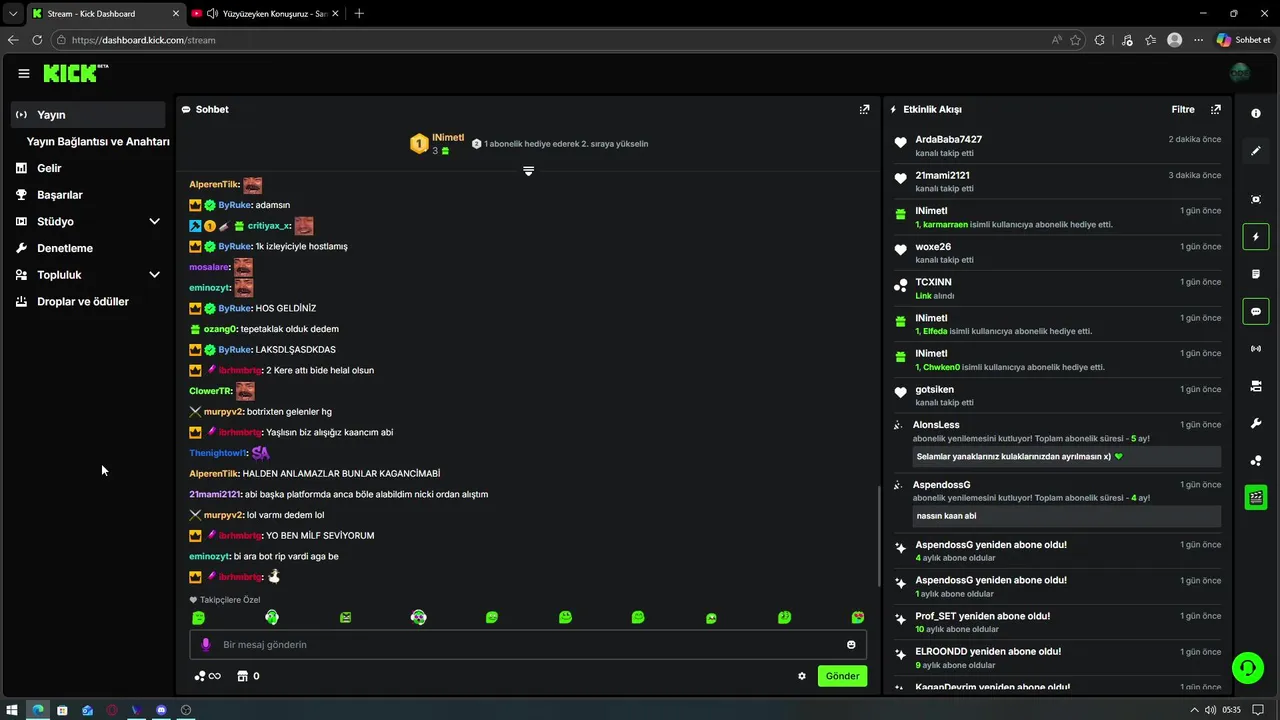This screenshot has height=720, width=1280.
Task: Toggle the lightning bolt activity feed panel
Action: coord(1256,237)
